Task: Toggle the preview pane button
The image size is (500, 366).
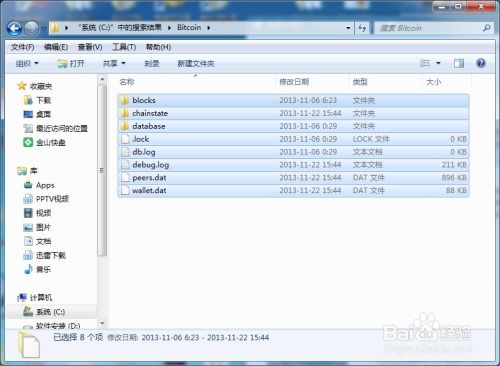Action: (459, 63)
